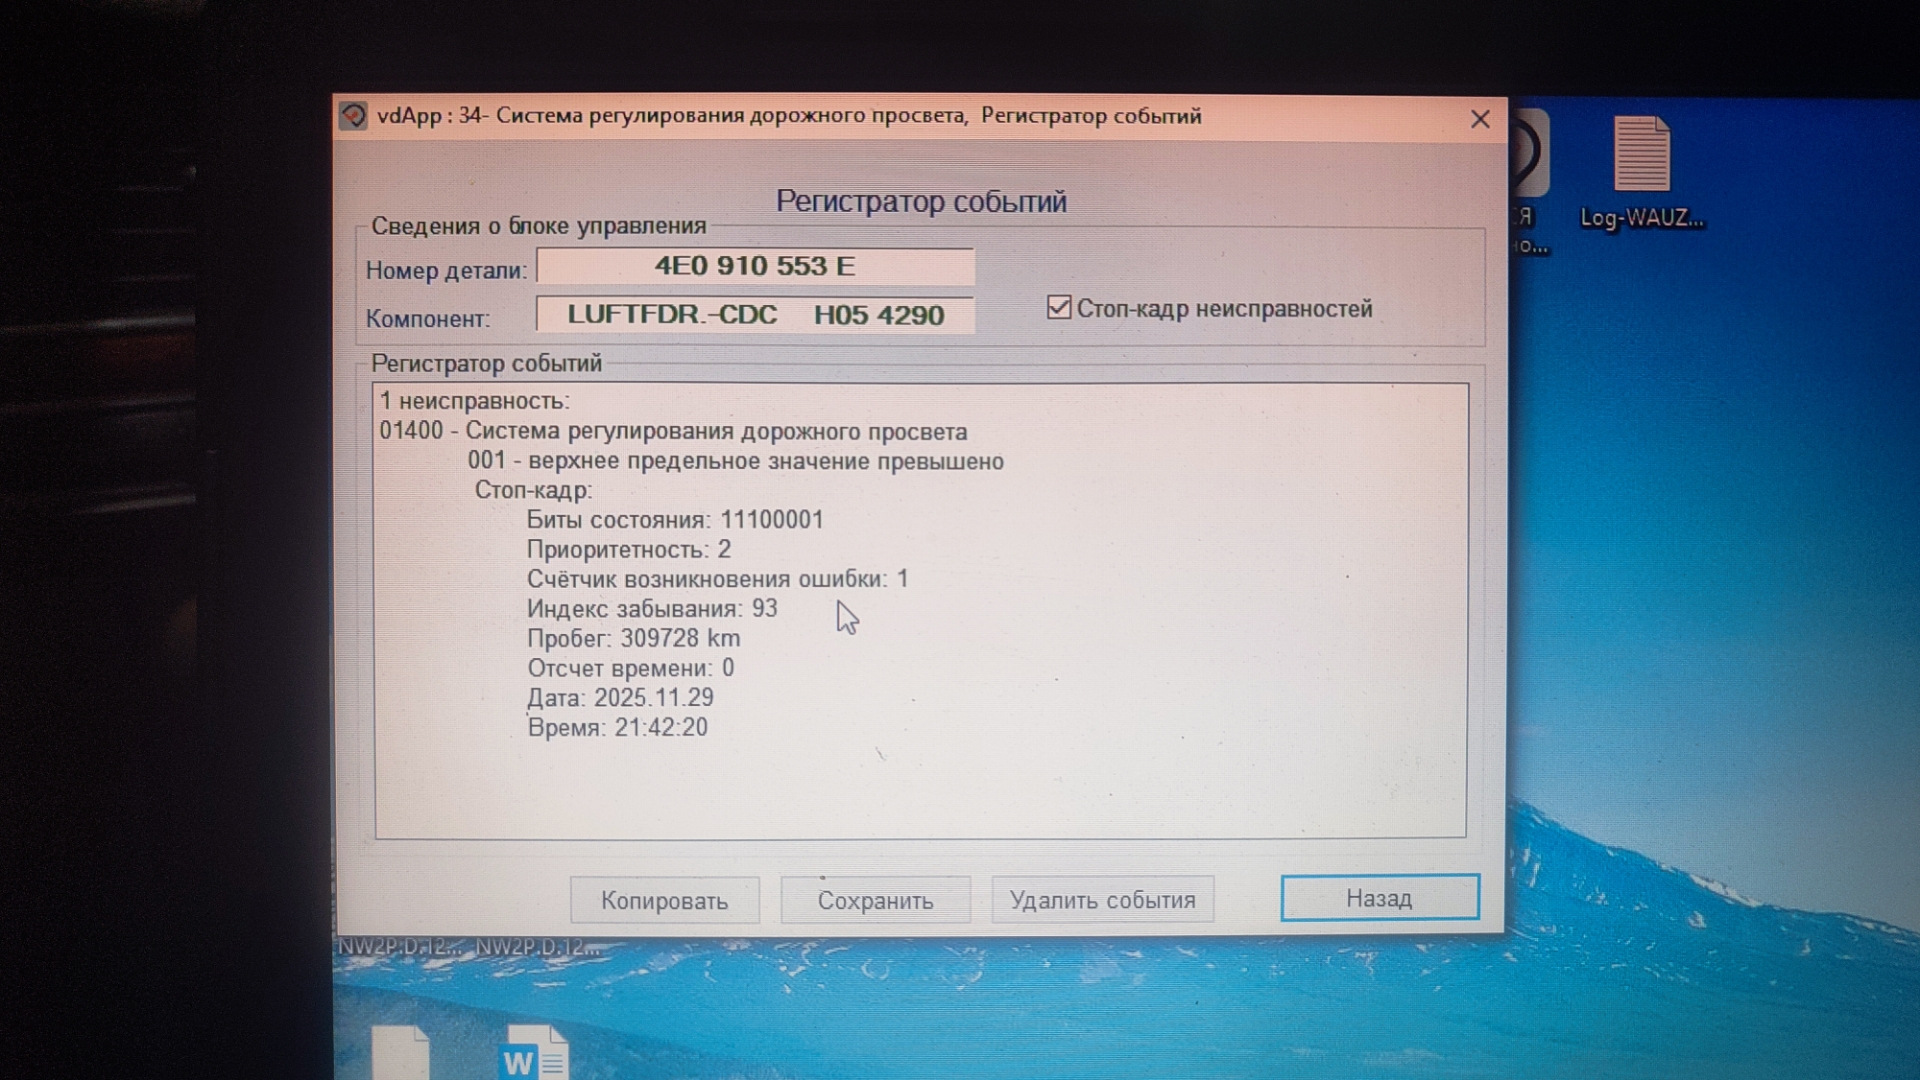Go back with the Назад button
1920x1080 pixels.
click(1379, 898)
